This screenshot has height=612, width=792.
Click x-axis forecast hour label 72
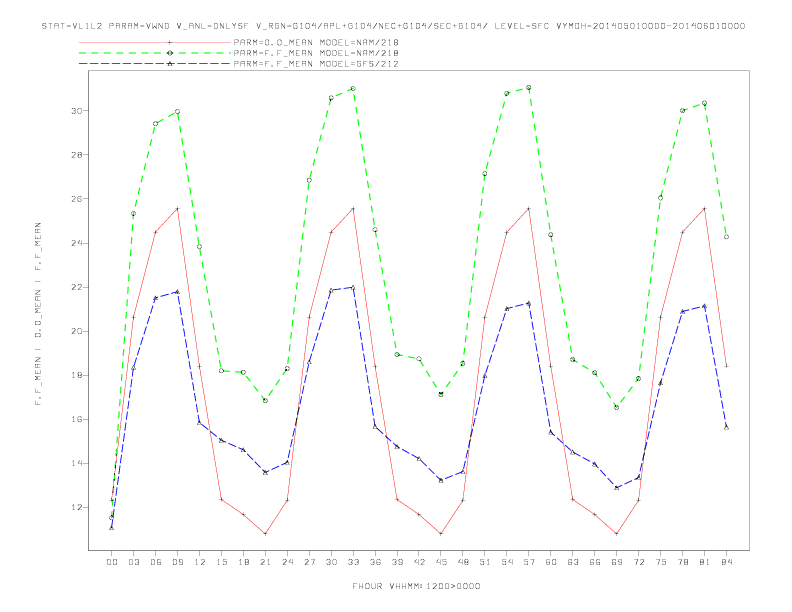tap(639, 562)
